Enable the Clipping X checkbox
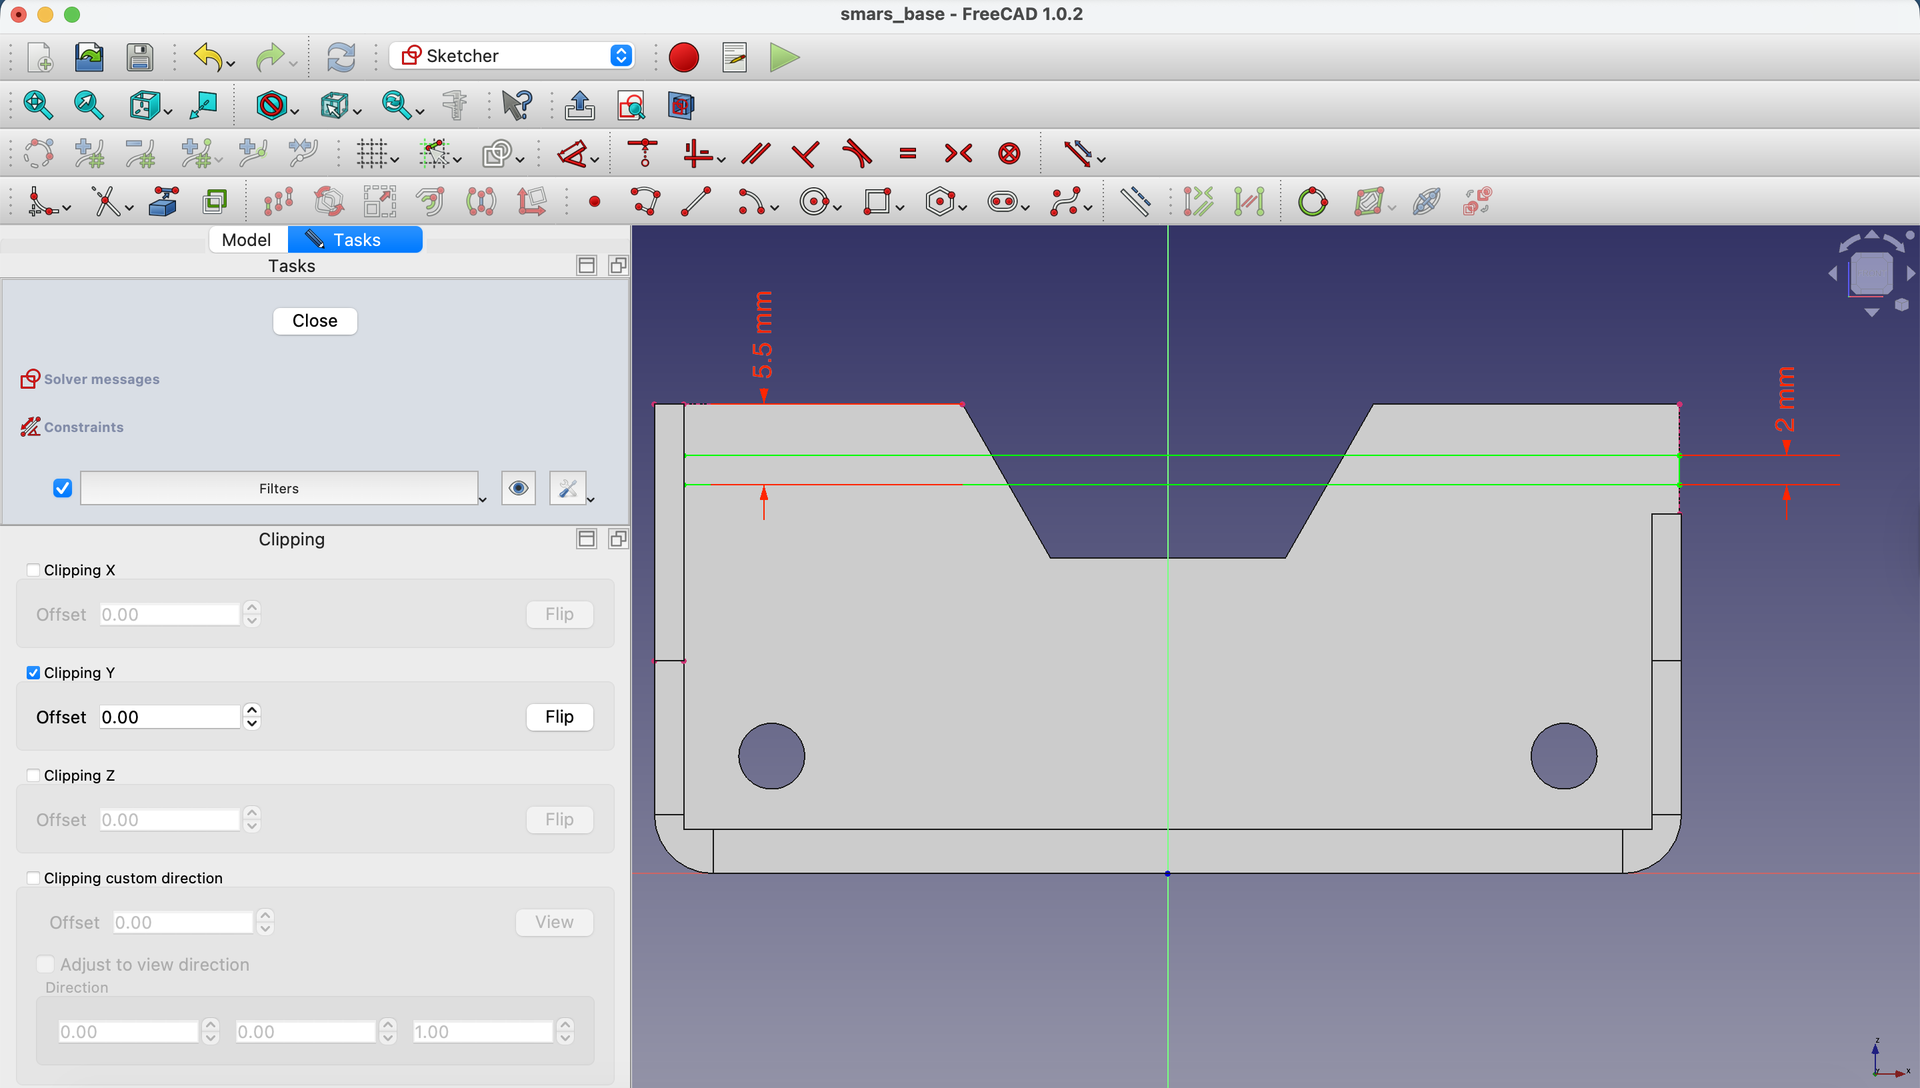The width and height of the screenshot is (1920, 1088). coord(33,570)
